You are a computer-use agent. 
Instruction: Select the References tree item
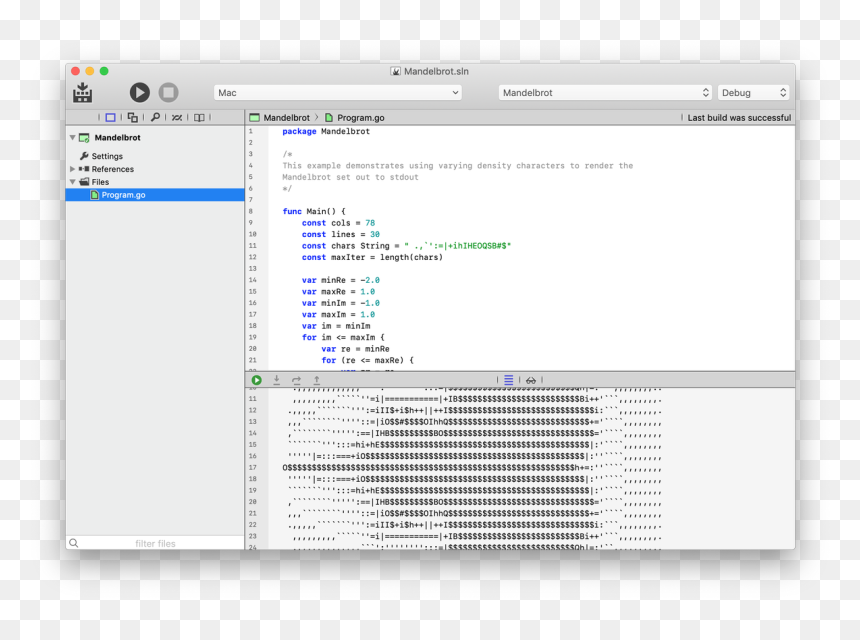[x=112, y=169]
